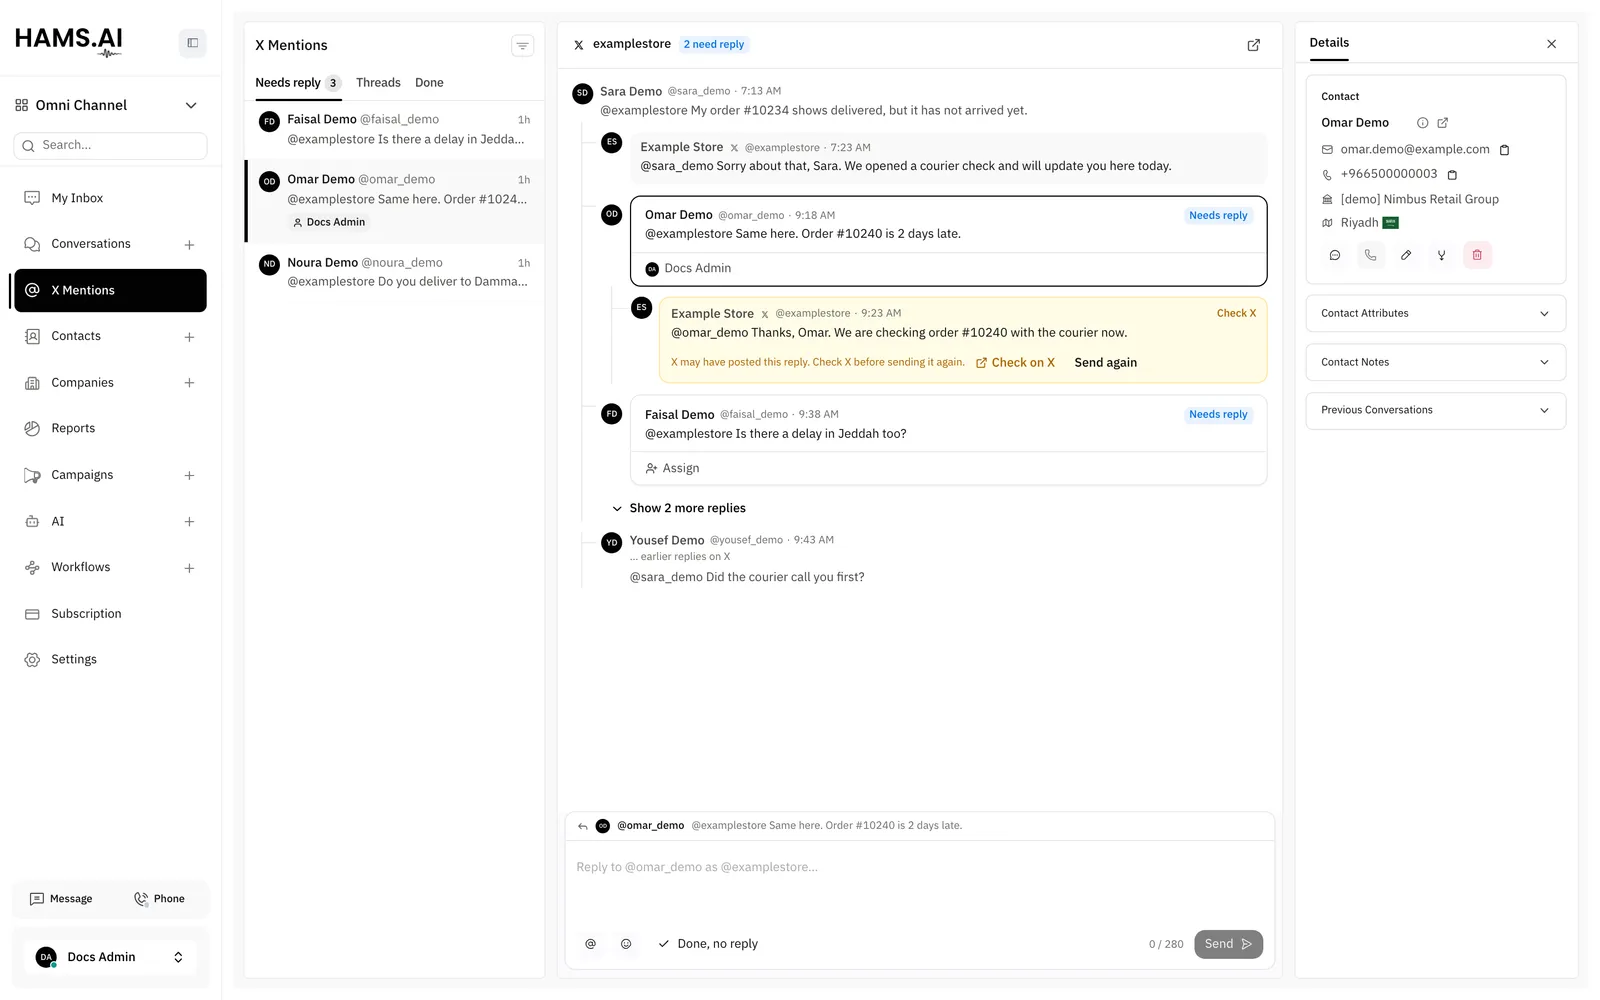Expand the Previous Conversations section

(1435, 410)
